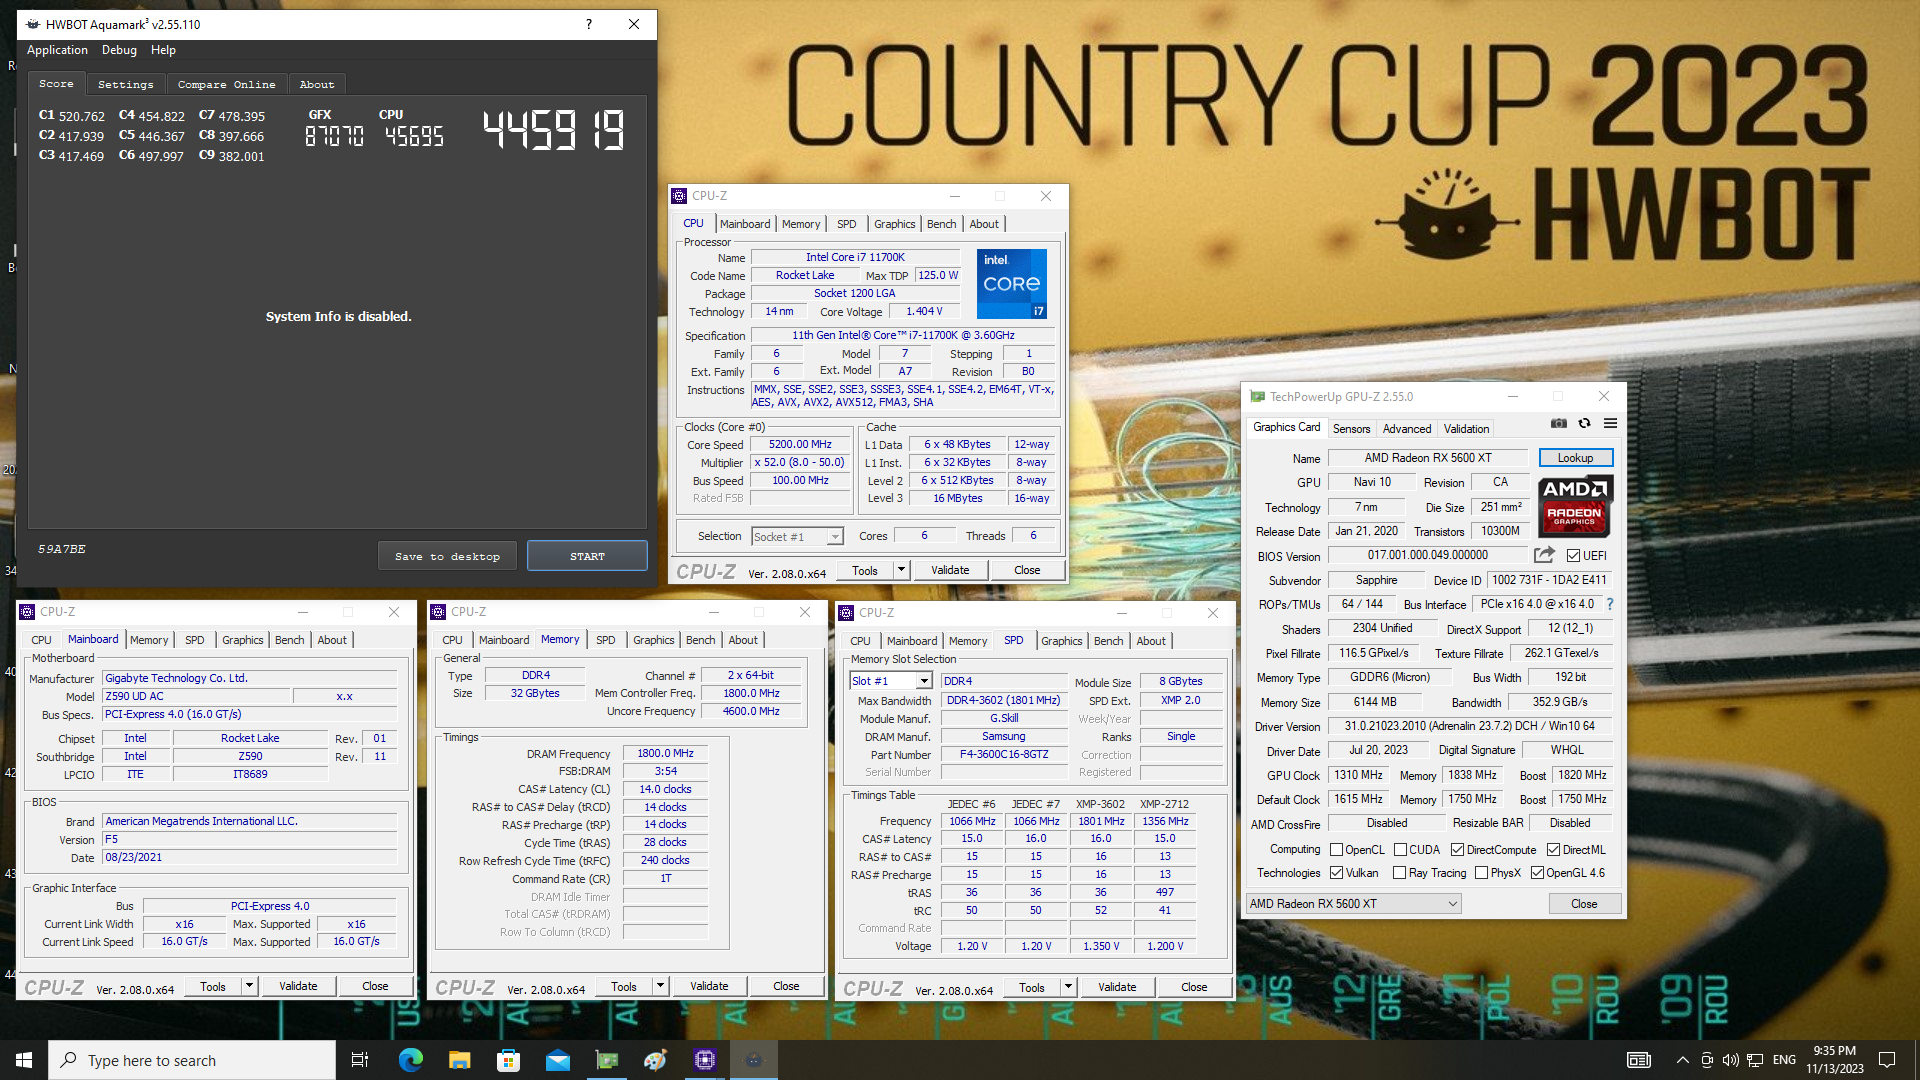Screen dimensions: 1920x1080
Task: Click F4-3600C16-8GTZ part number value
Action: [x=1004, y=755]
